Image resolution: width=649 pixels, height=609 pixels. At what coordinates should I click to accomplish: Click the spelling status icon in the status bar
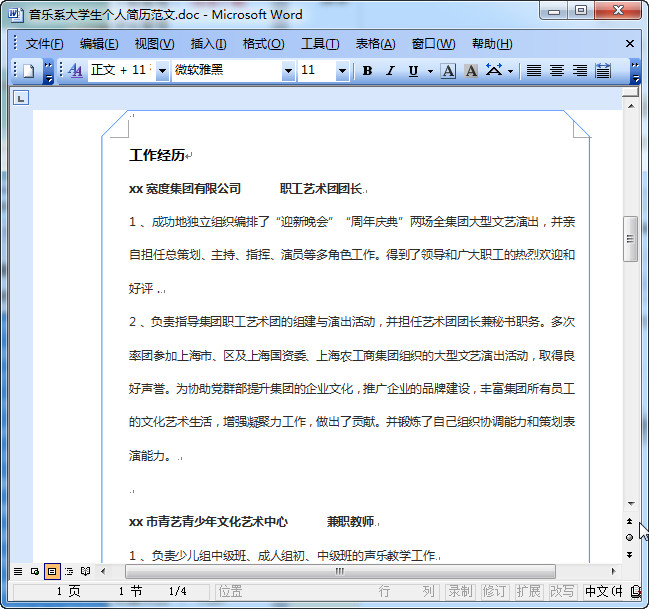[635, 591]
